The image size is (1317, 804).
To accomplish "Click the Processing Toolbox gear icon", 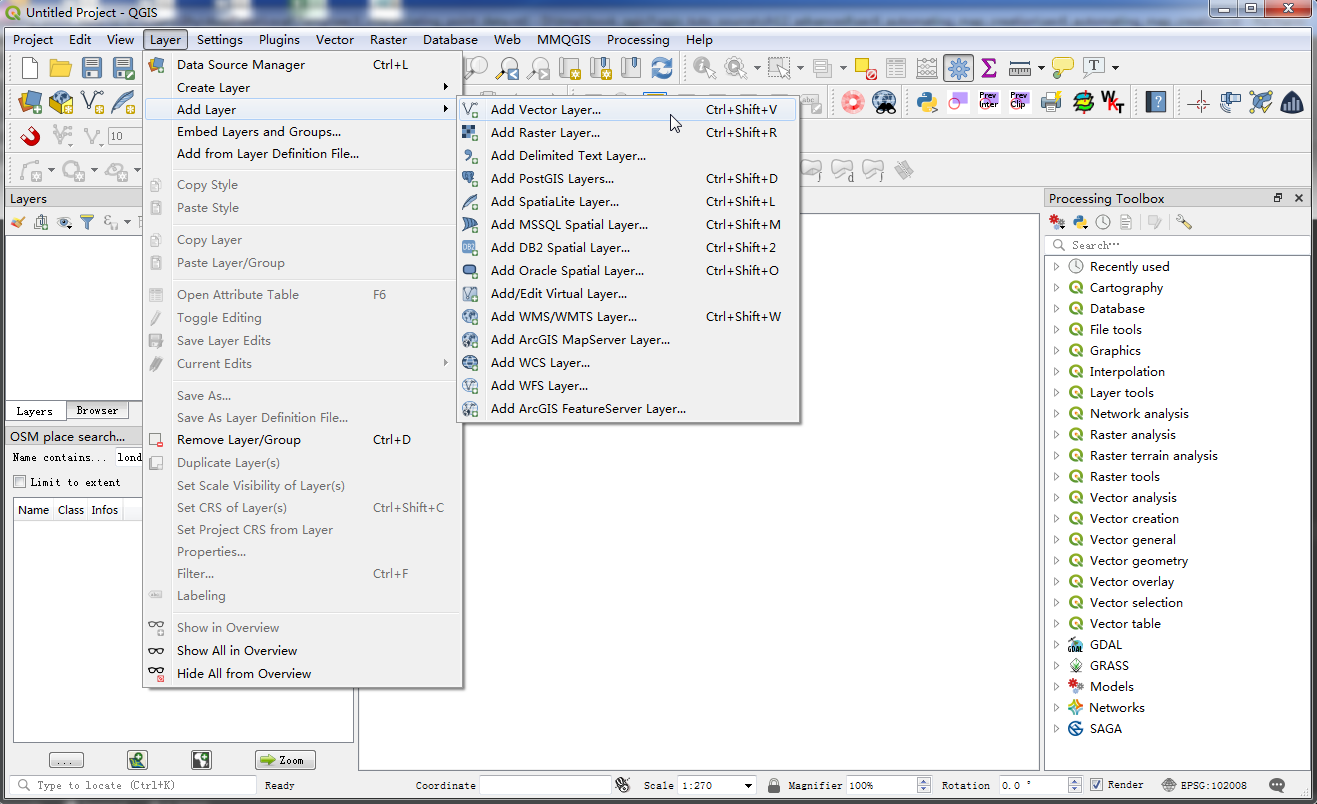I will 959,68.
